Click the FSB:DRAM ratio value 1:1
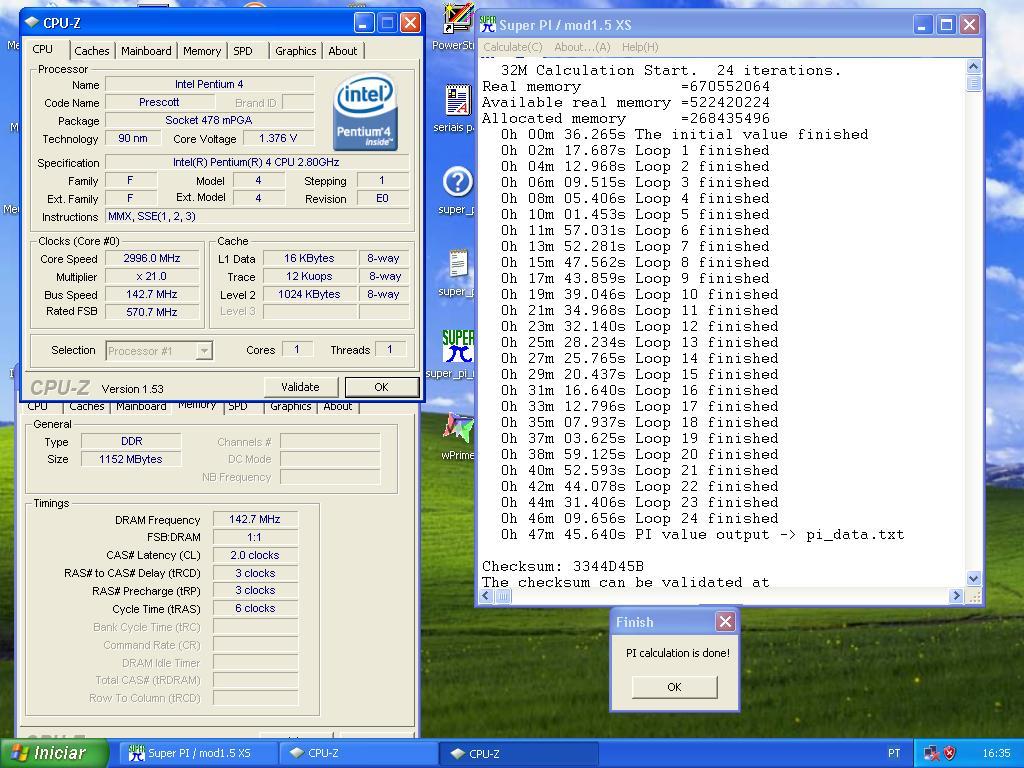1024x768 pixels. tap(255, 537)
